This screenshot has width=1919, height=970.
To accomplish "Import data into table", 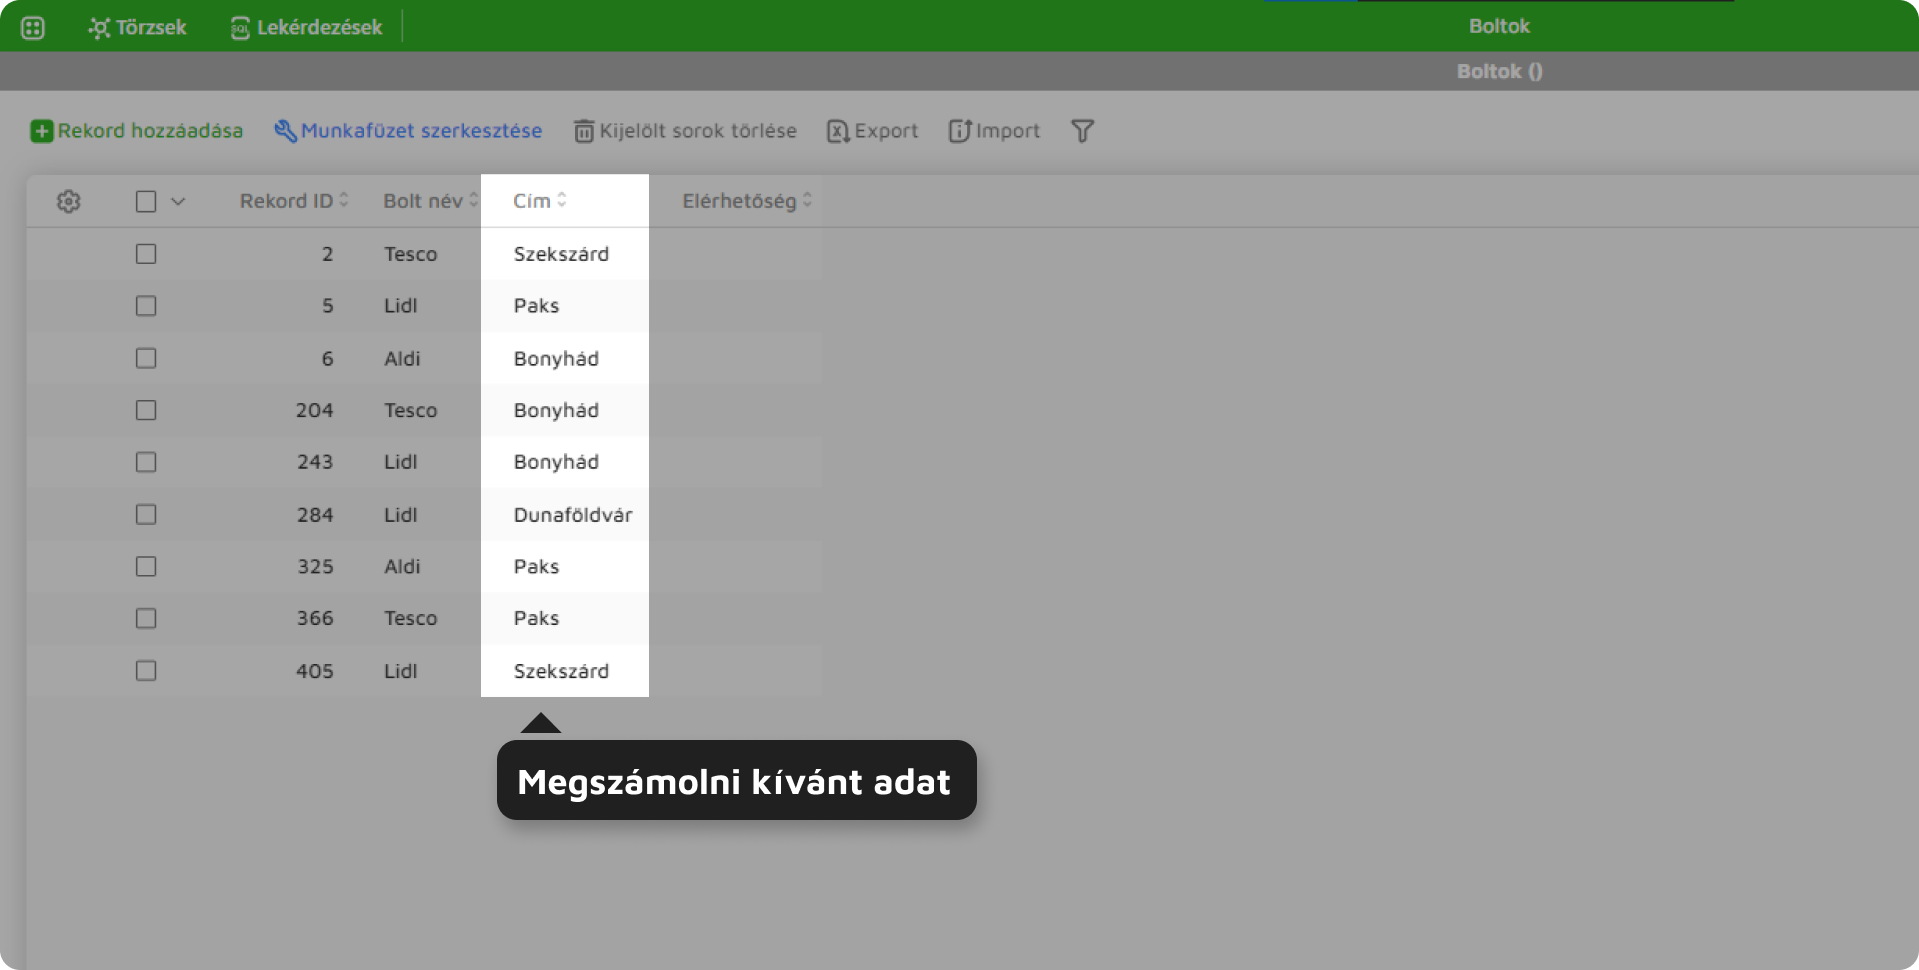I will pyautogui.click(x=994, y=131).
